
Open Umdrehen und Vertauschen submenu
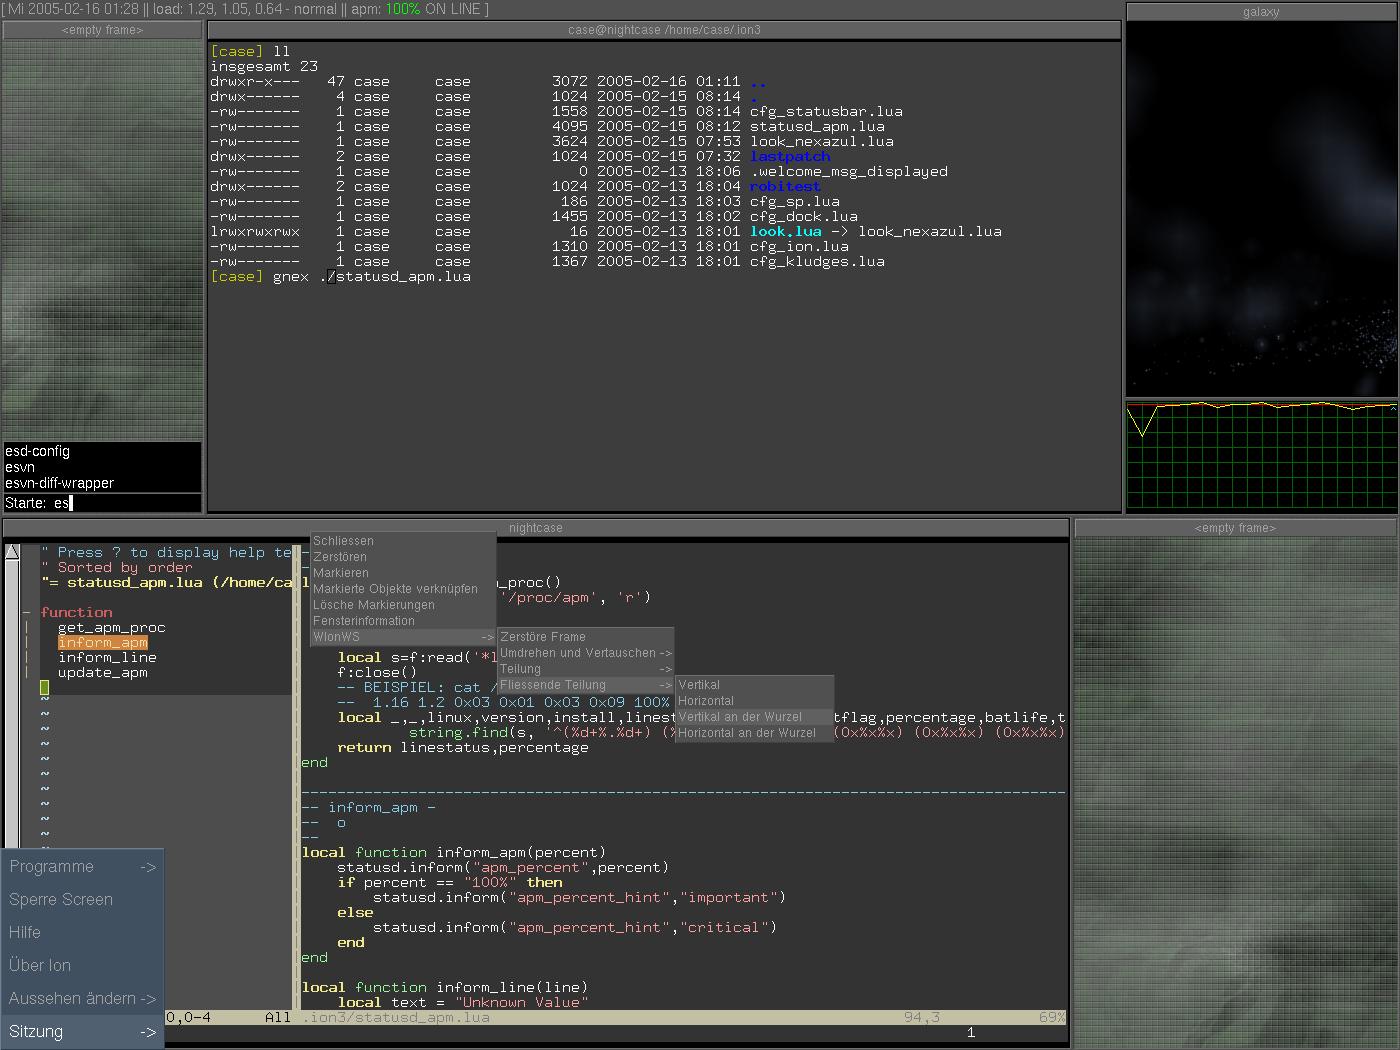coord(585,653)
